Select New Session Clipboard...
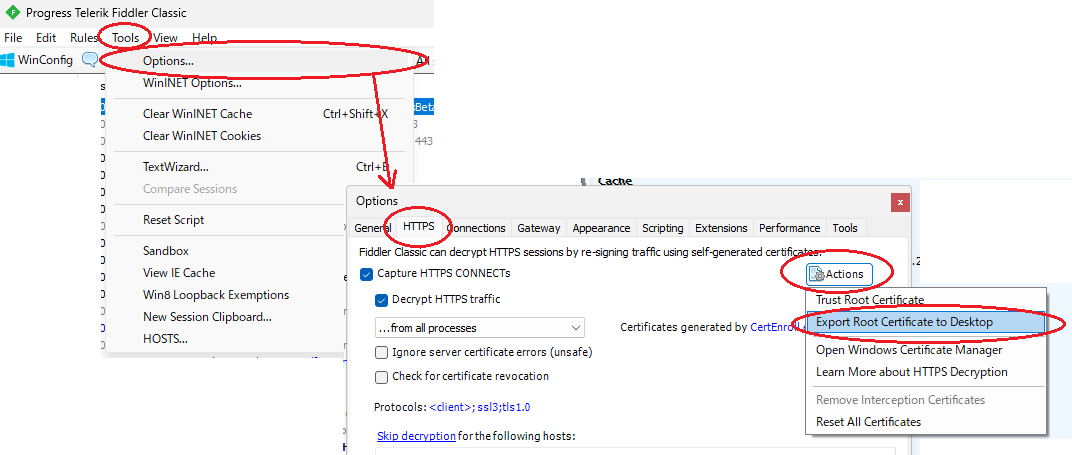This screenshot has width=1072, height=455. (x=227, y=317)
